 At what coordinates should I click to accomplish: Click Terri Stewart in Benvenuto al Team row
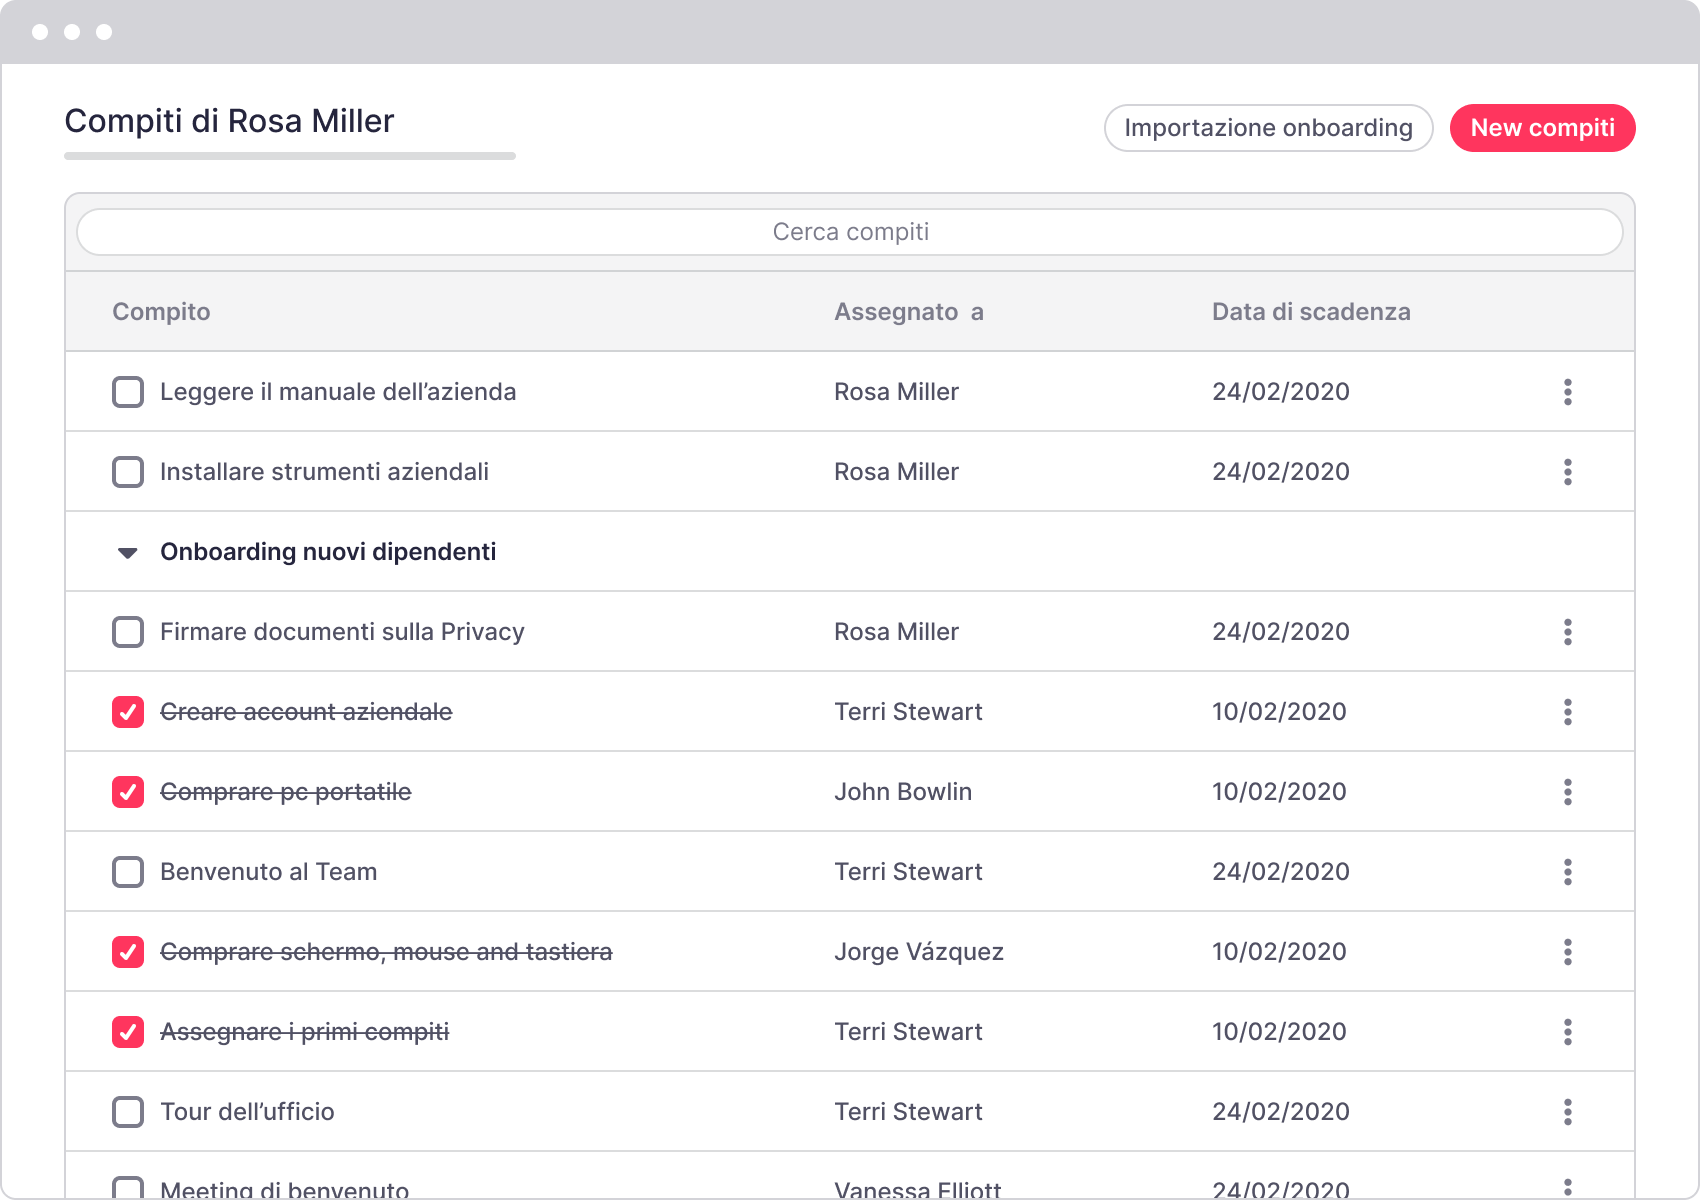tap(908, 872)
